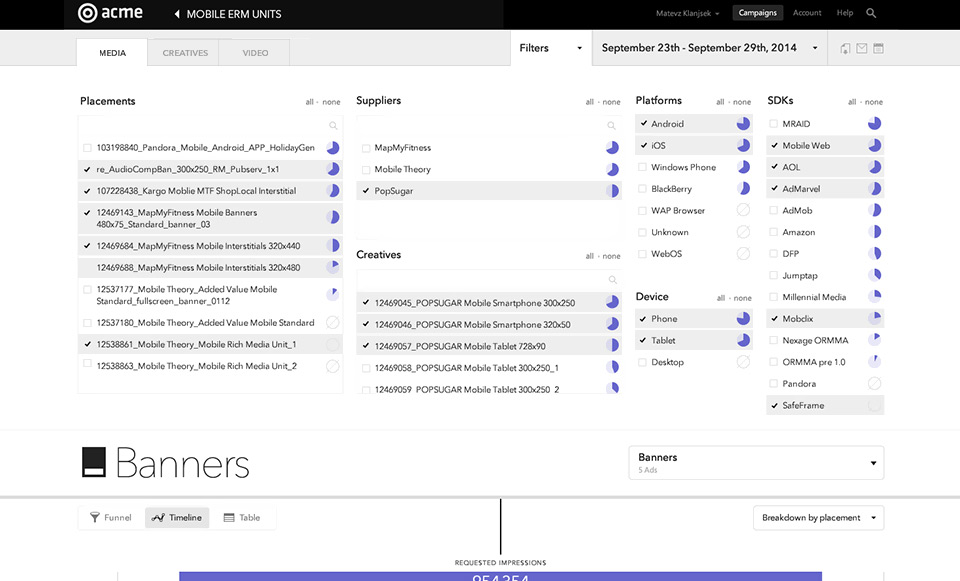Screen dimensions: 960x581
Task: Uncheck AOL SDK checkbox
Action: tap(774, 167)
